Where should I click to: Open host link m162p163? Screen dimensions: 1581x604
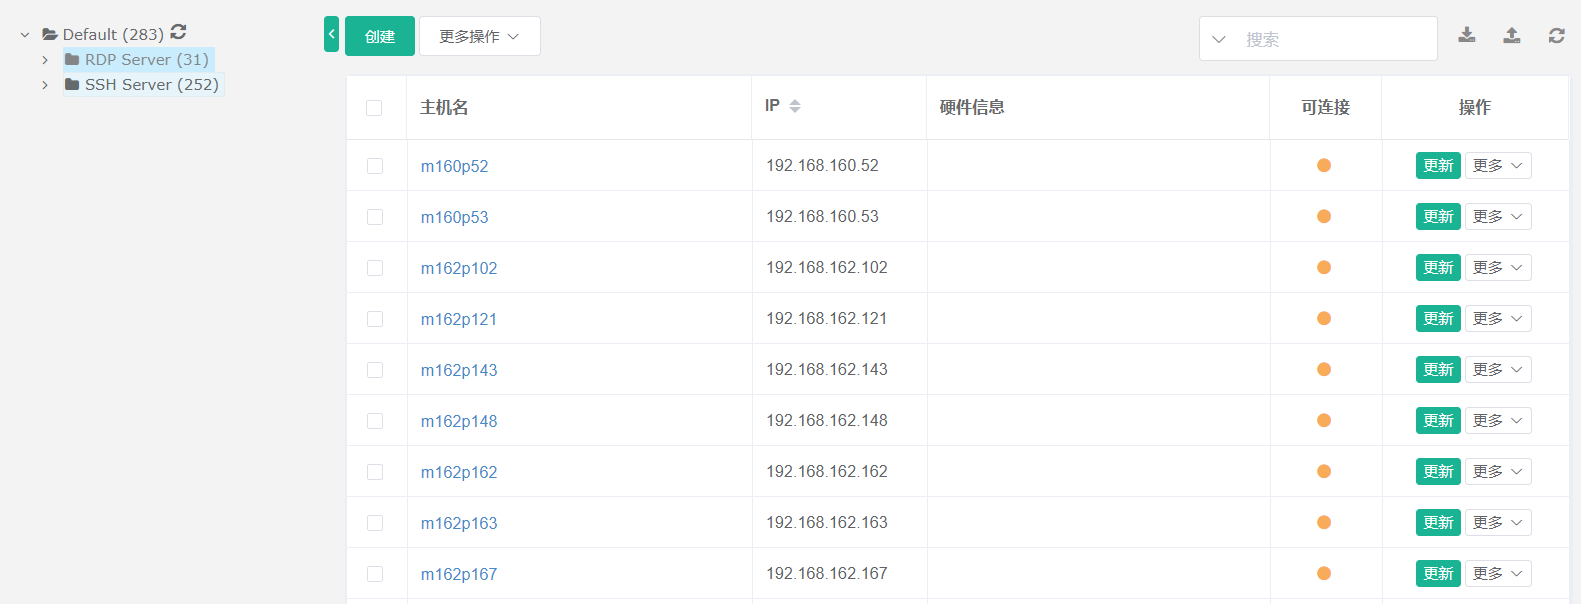coord(459,523)
